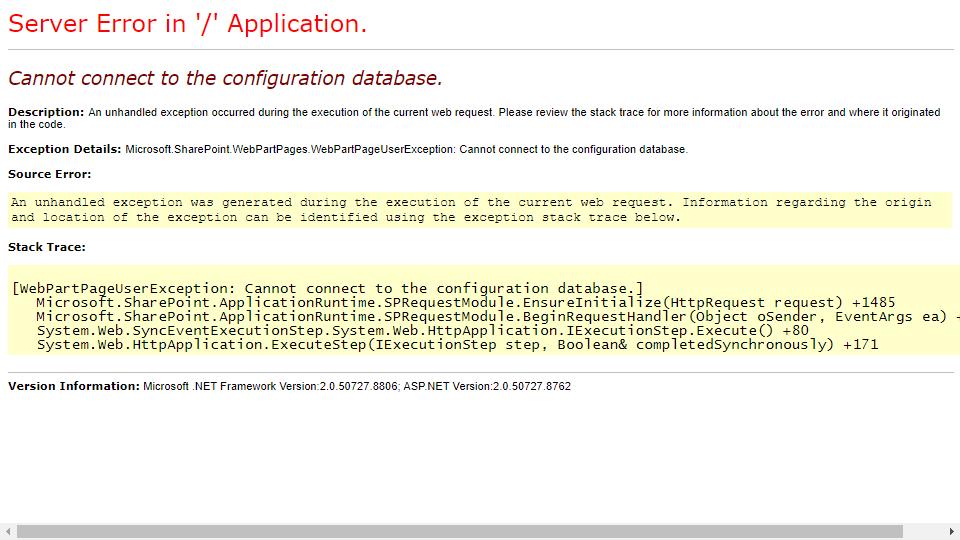Click the horizontal scrollbar thumb

point(460,532)
